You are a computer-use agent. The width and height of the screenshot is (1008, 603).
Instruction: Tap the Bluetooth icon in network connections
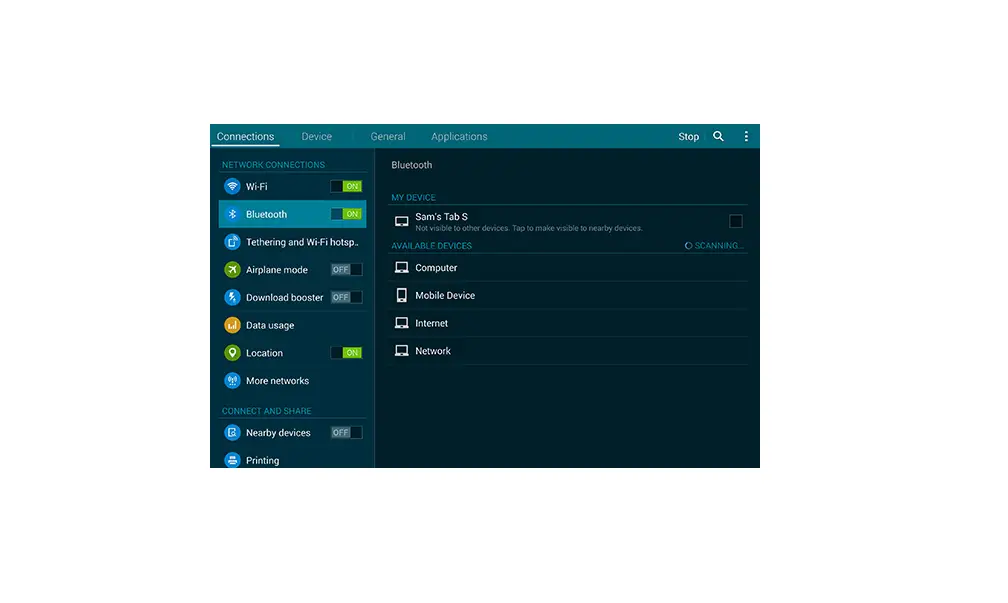click(x=232, y=214)
